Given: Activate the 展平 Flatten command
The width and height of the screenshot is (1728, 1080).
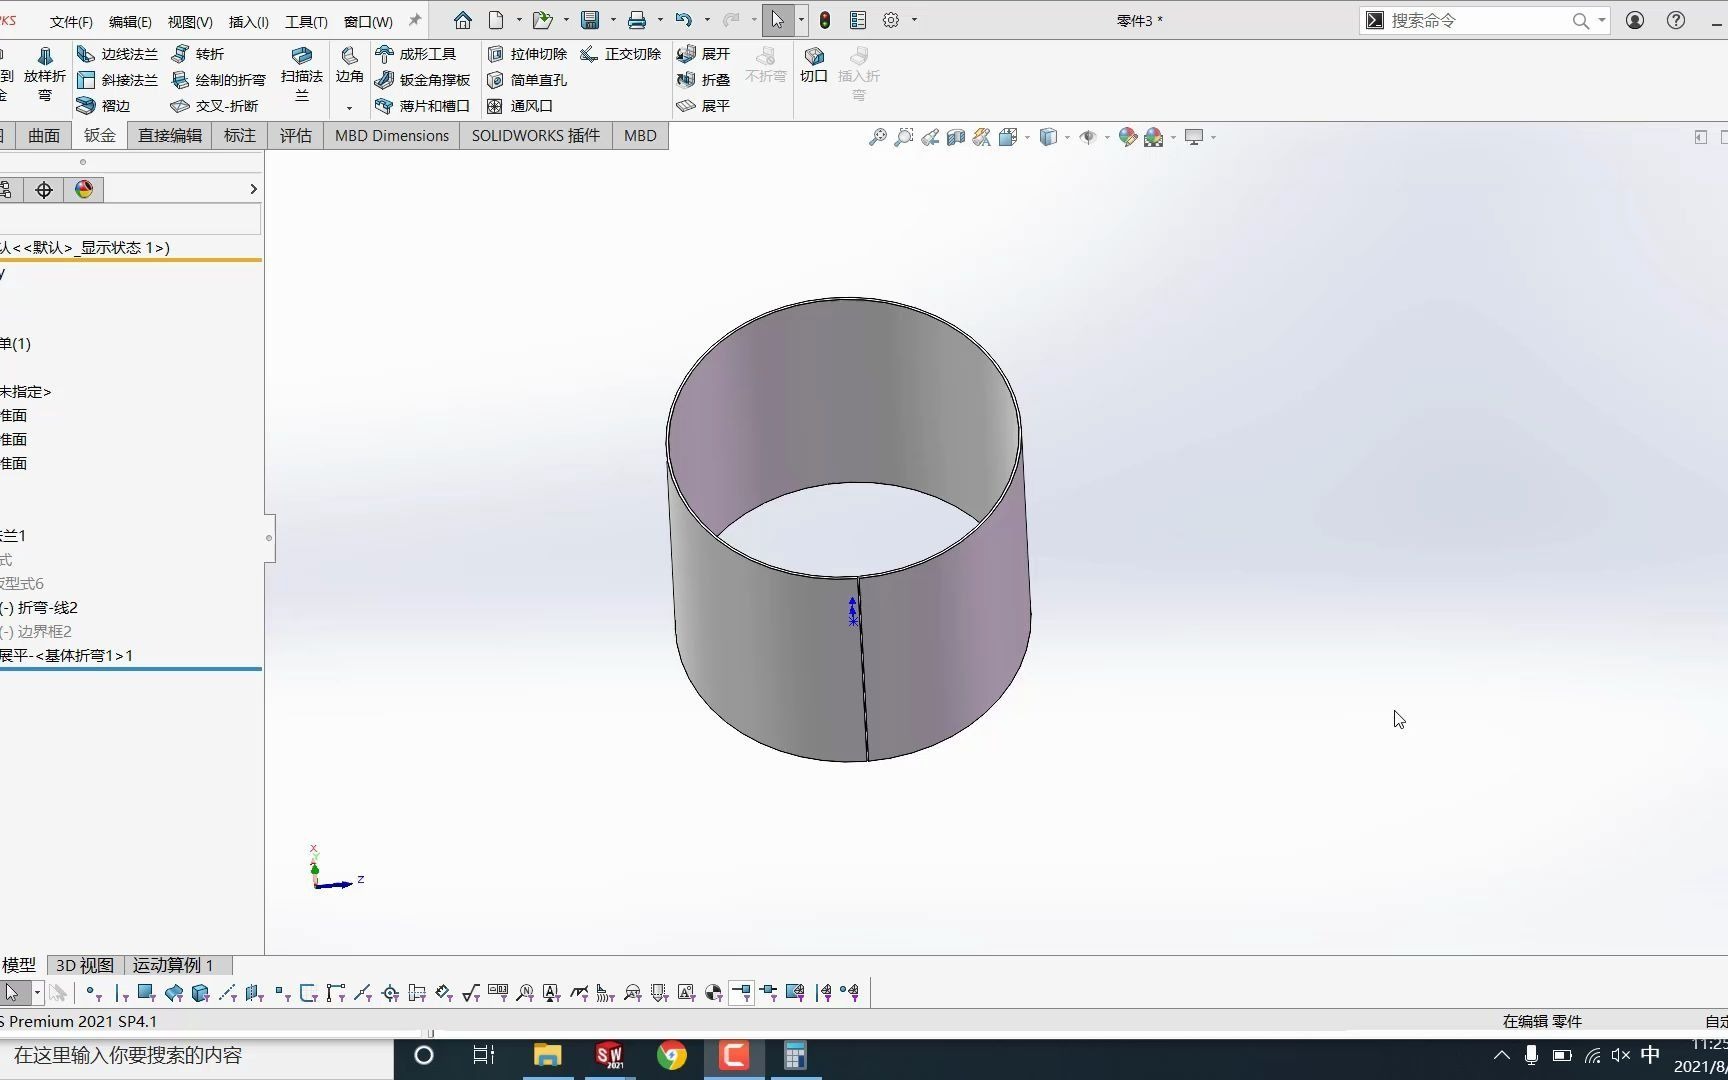Looking at the screenshot, I should 705,106.
